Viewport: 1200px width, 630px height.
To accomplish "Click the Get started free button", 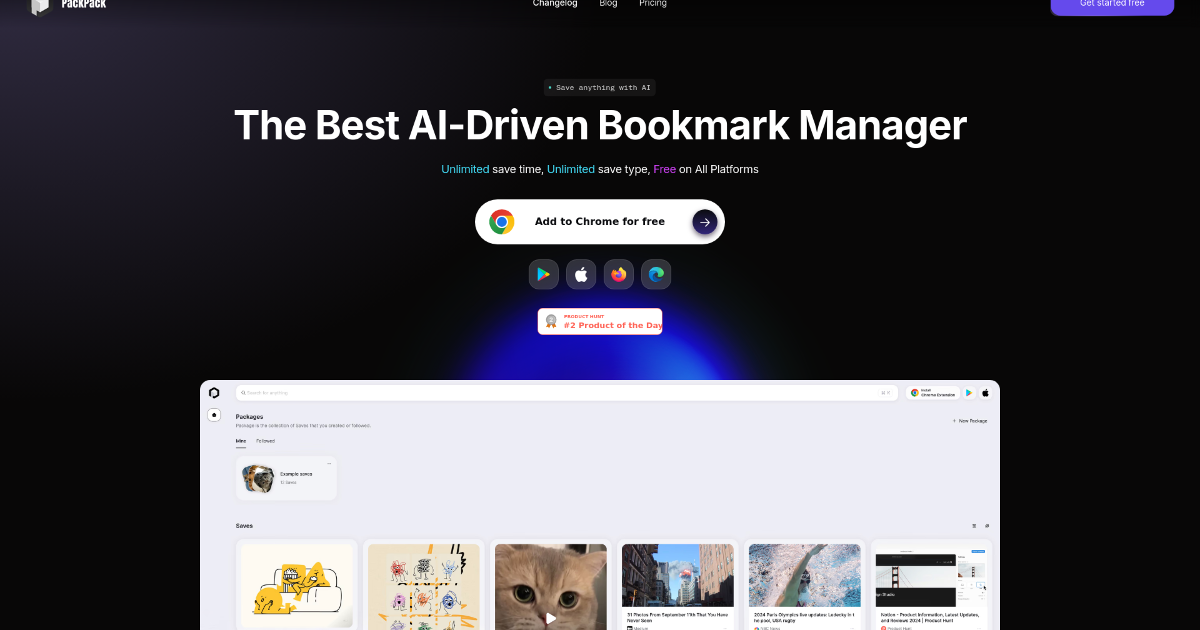I will [1111, 5].
